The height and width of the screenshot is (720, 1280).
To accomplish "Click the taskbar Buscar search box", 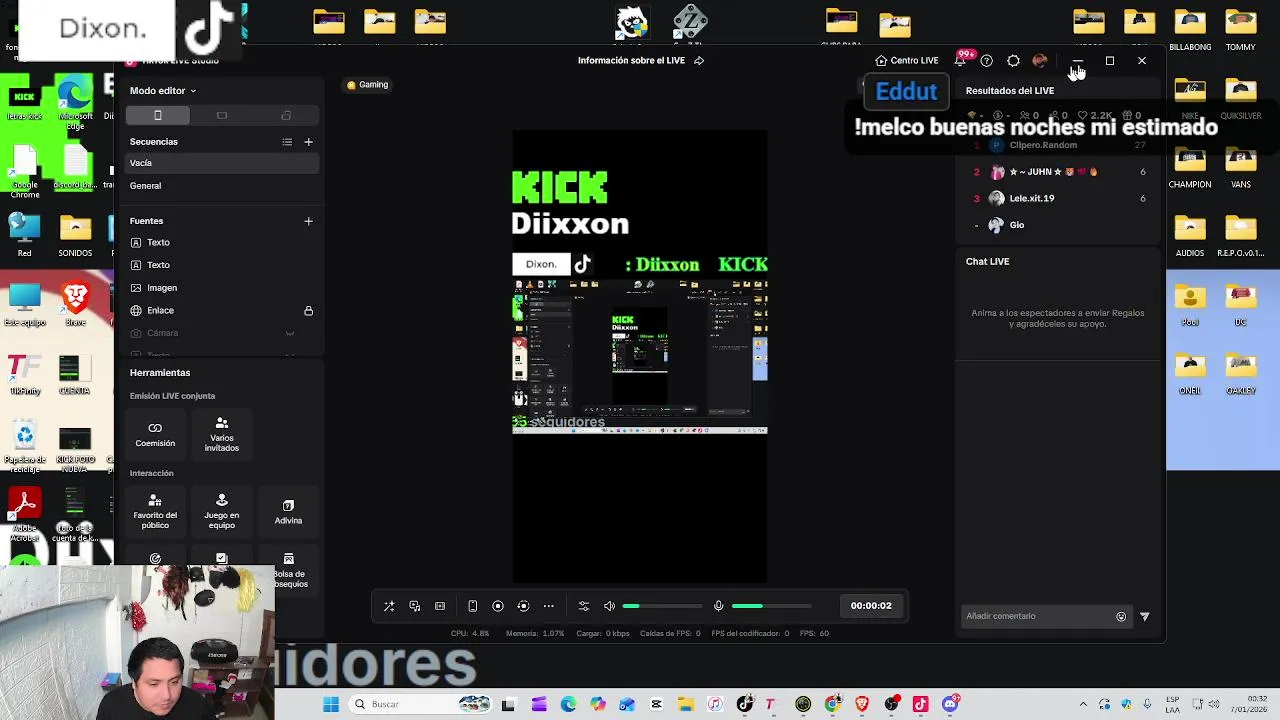I will point(420,704).
